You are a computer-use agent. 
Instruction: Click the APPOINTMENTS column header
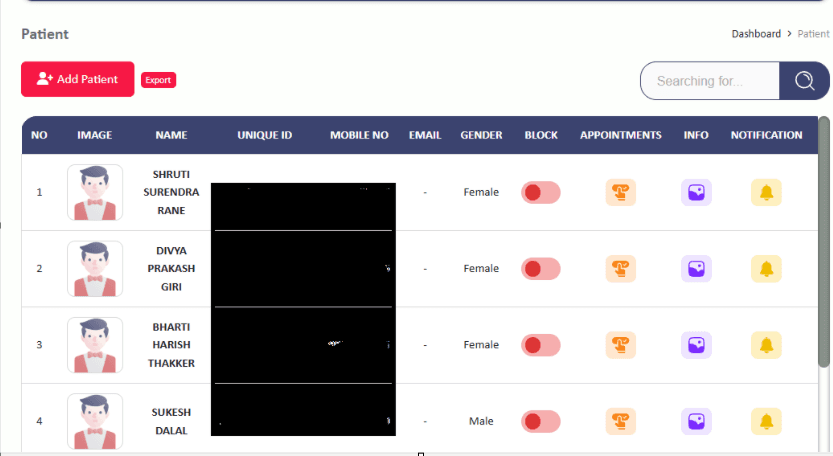pos(620,136)
